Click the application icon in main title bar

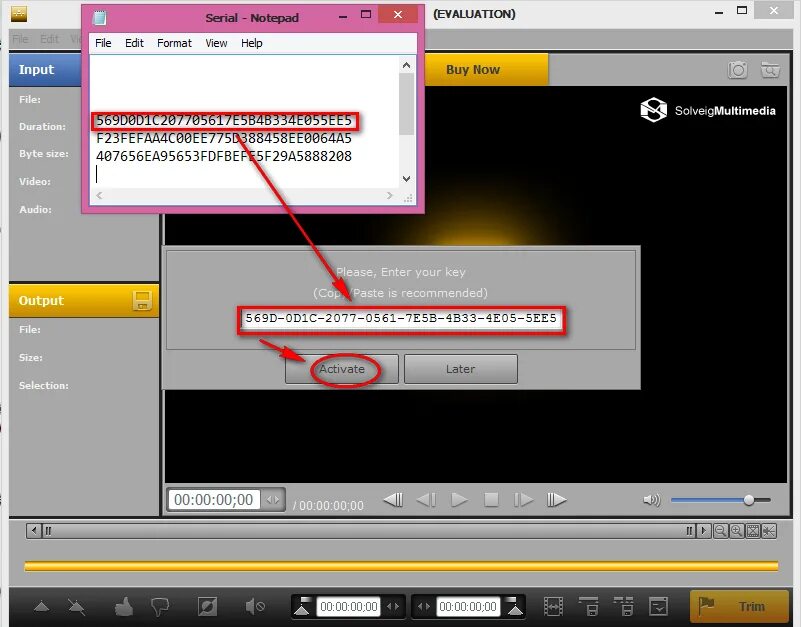tap(19, 14)
